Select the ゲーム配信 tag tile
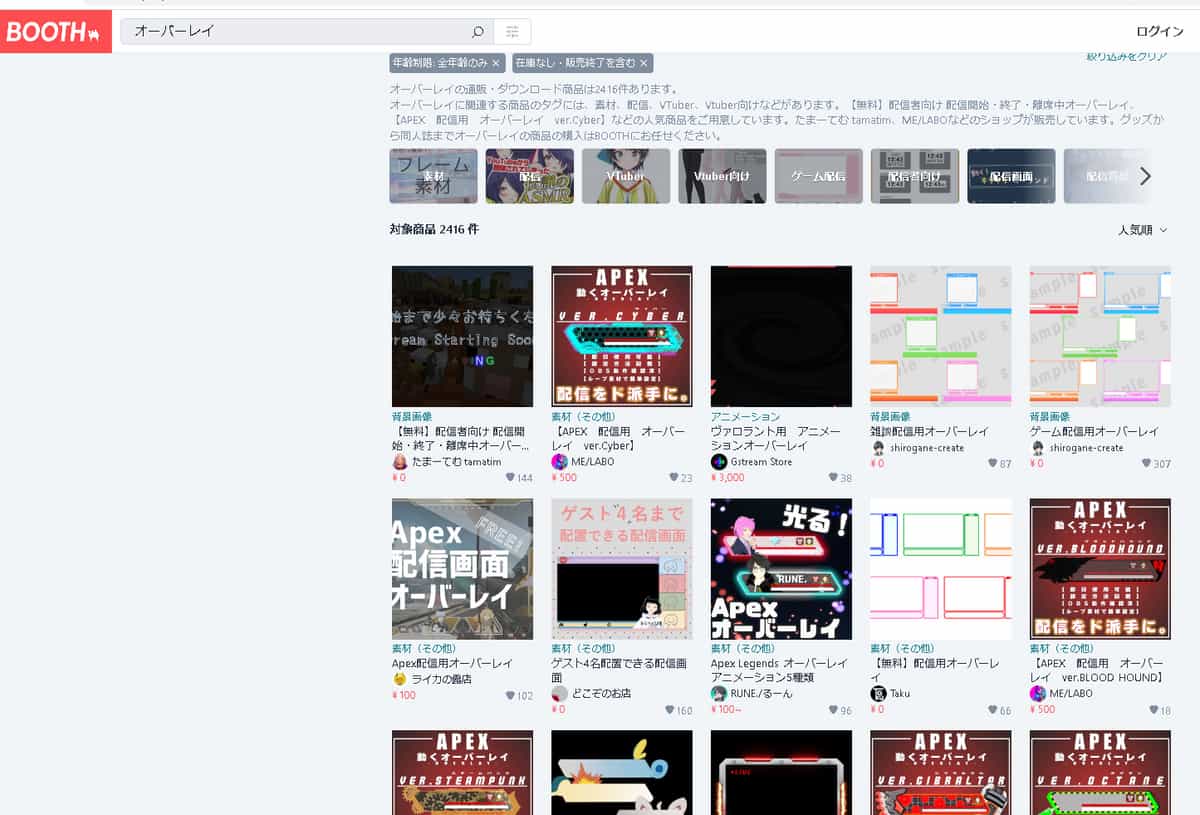Screen dimensions: 1200x815 click(x=819, y=176)
